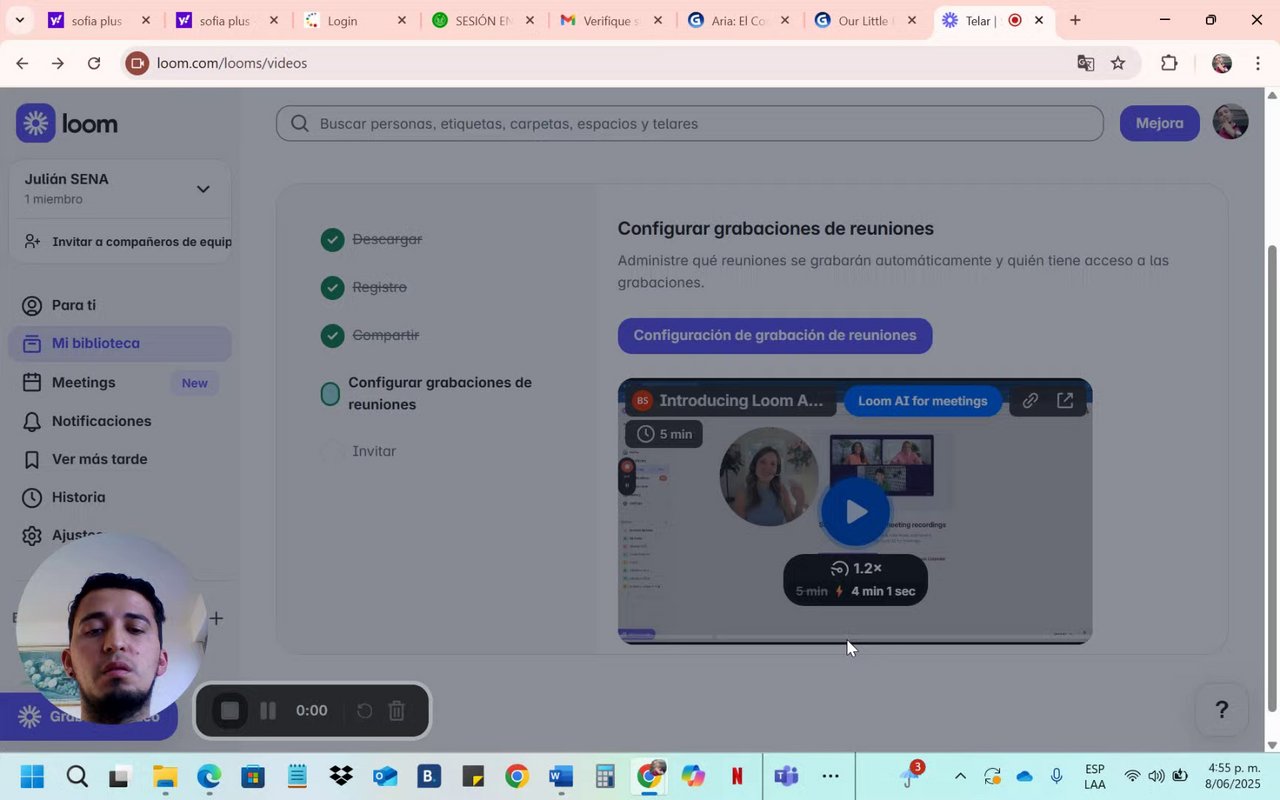1280x800 pixels.
Task: Click the Ajustes gear icon
Action: click(x=32, y=535)
